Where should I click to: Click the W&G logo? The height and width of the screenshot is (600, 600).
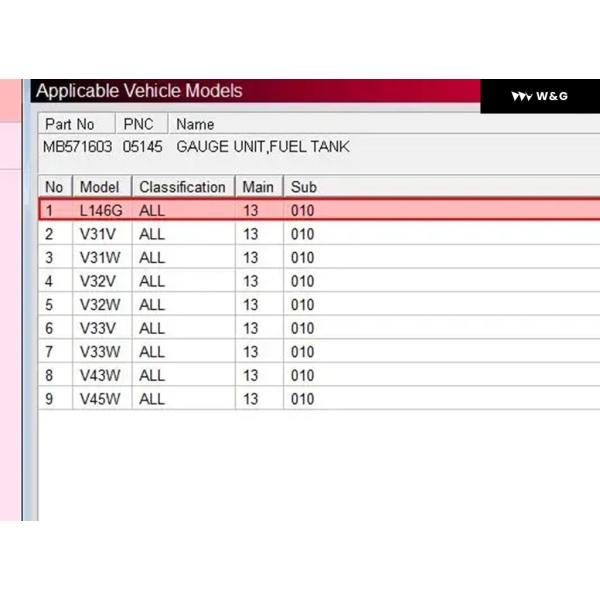[x=540, y=96]
